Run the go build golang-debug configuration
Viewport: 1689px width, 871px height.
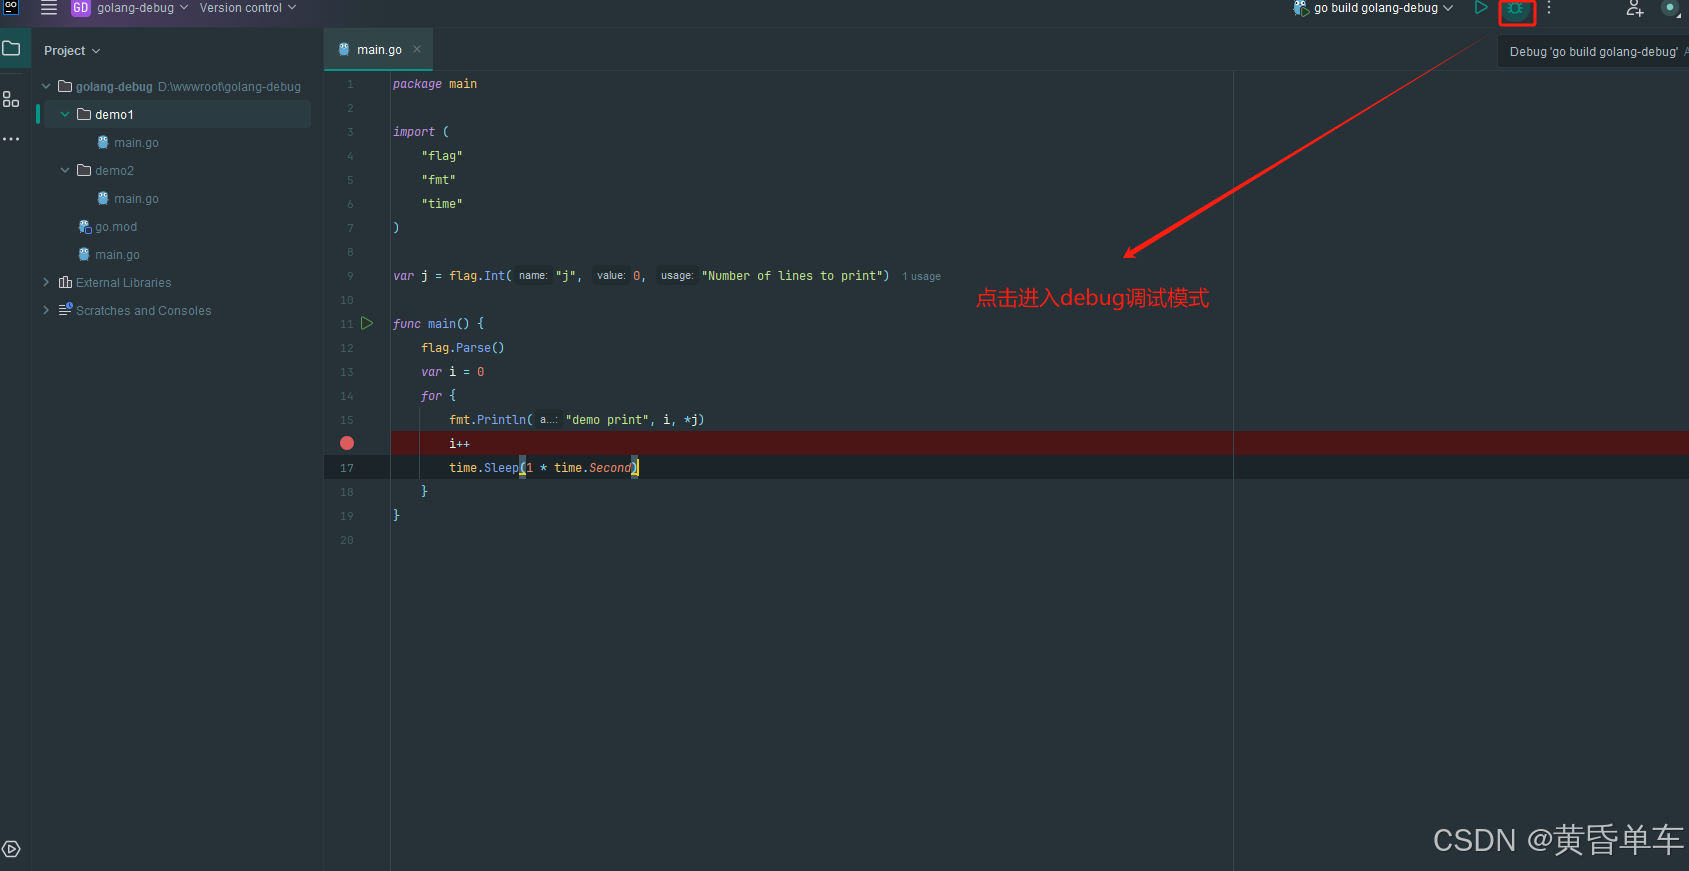pos(1481,8)
